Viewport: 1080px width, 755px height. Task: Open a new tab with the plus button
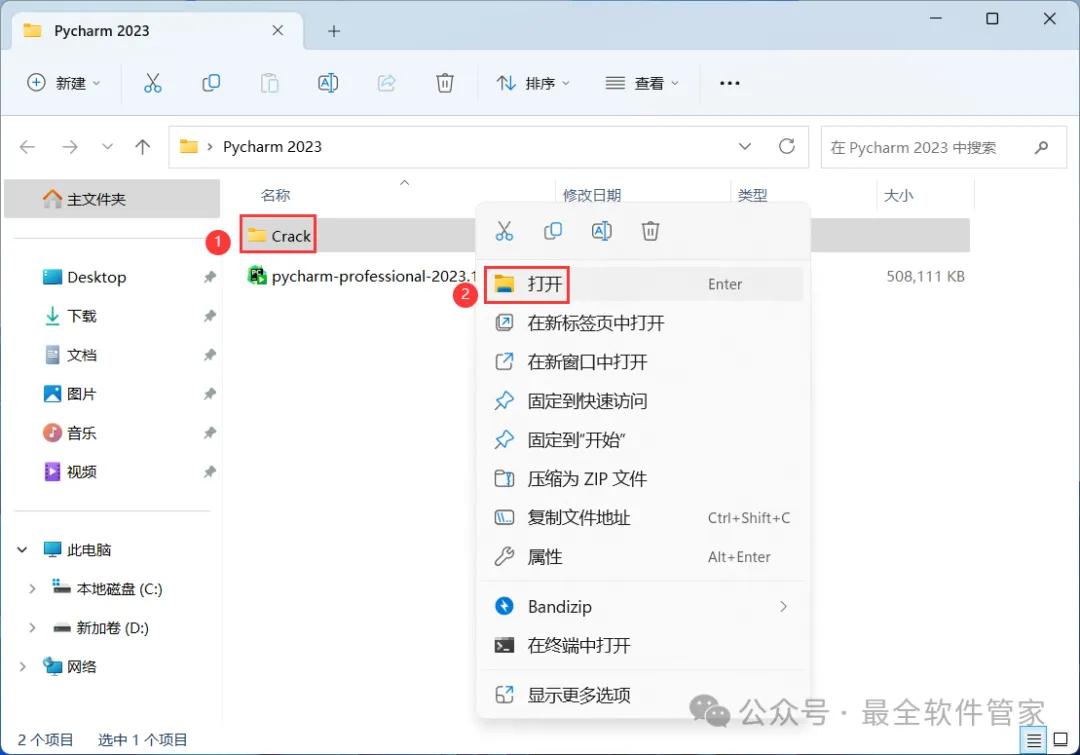[x=334, y=31]
